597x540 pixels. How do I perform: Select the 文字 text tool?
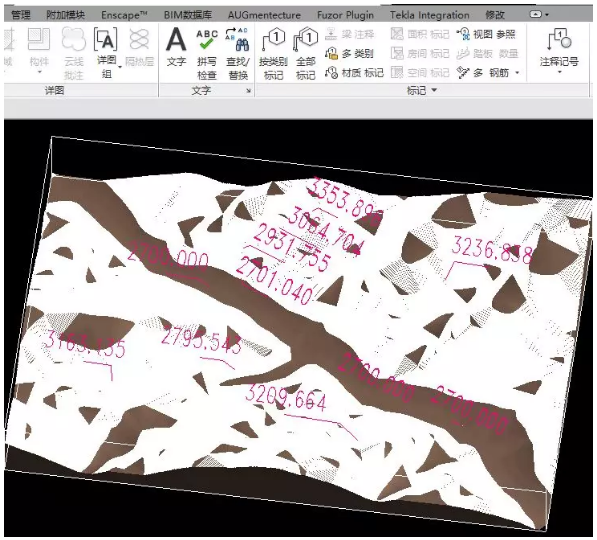[176, 46]
